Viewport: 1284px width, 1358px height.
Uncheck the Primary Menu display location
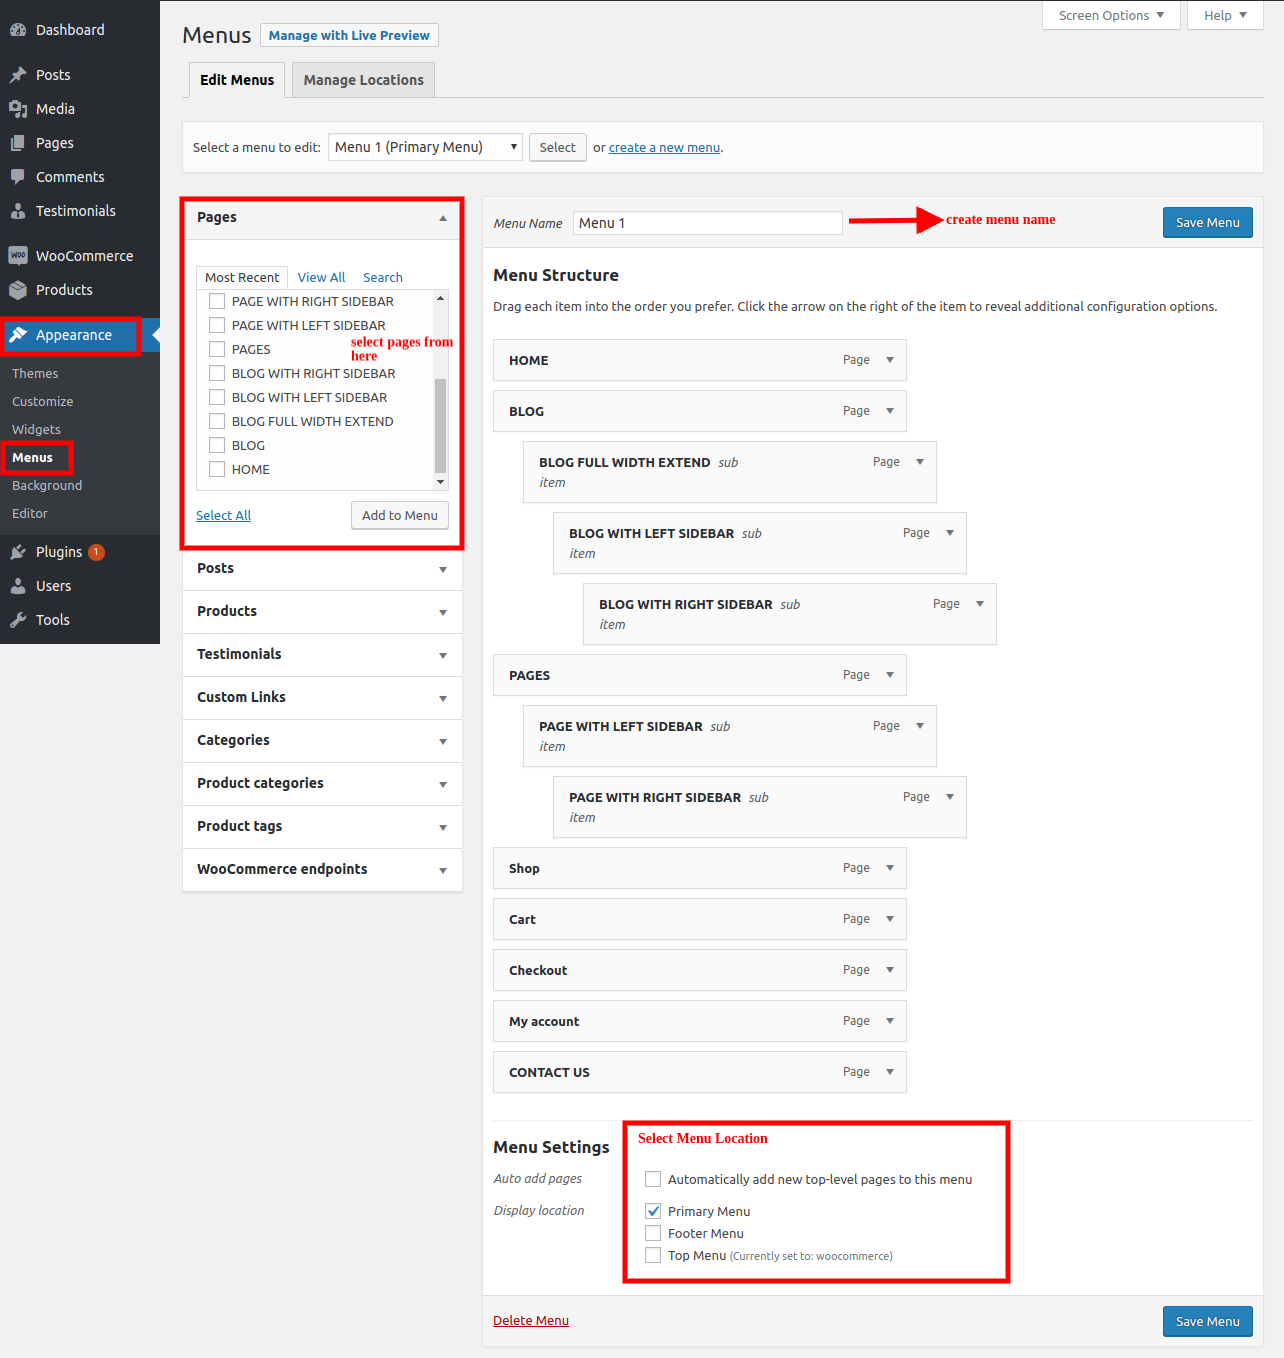pyautogui.click(x=653, y=1211)
